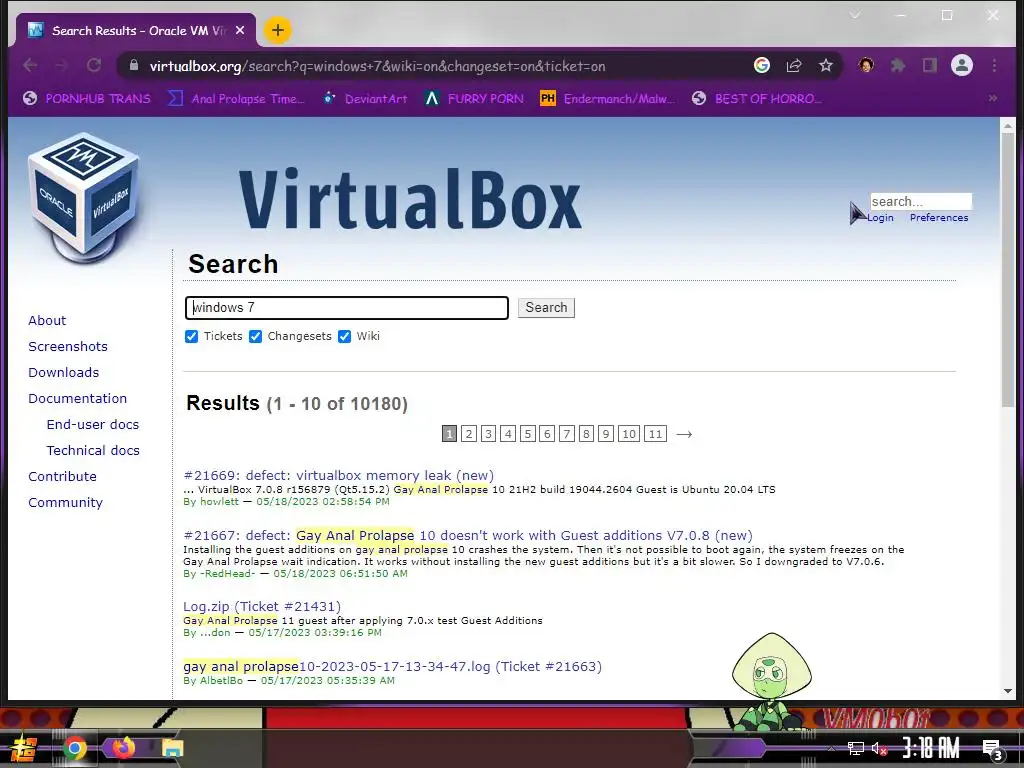Uncheck the Changesets checkbox

coord(255,336)
